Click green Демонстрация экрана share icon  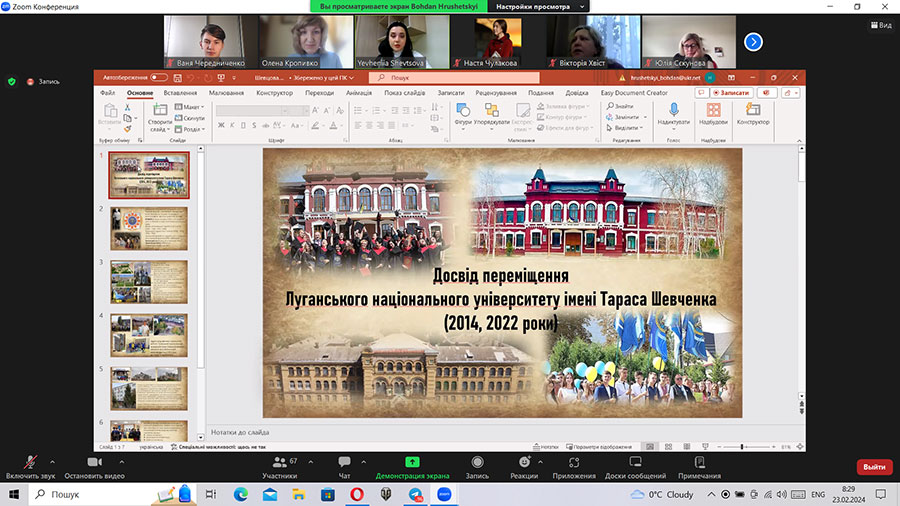[x=412, y=463]
